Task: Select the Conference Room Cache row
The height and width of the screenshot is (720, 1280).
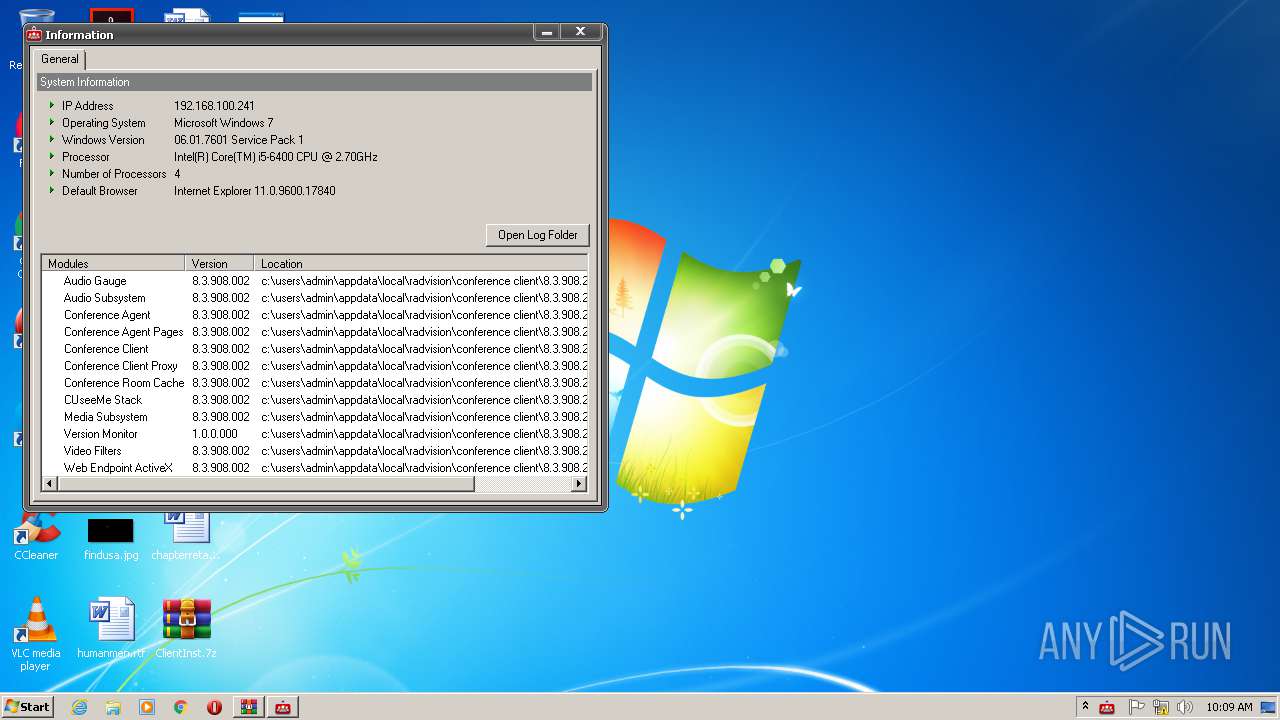Action: [x=314, y=383]
